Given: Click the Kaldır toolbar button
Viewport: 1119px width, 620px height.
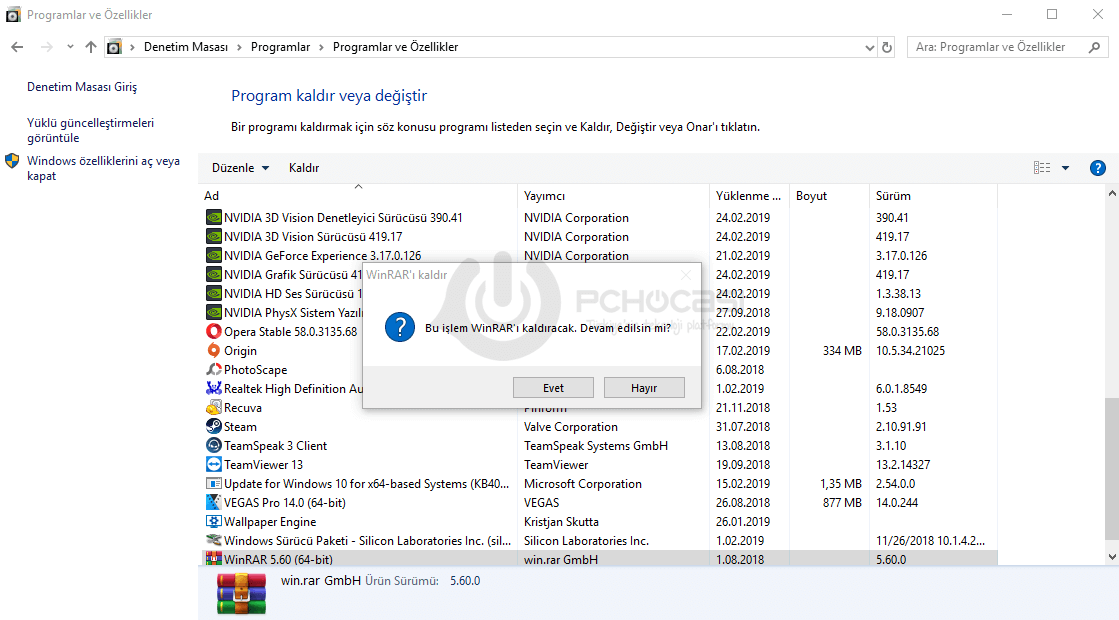Looking at the screenshot, I should click(304, 168).
